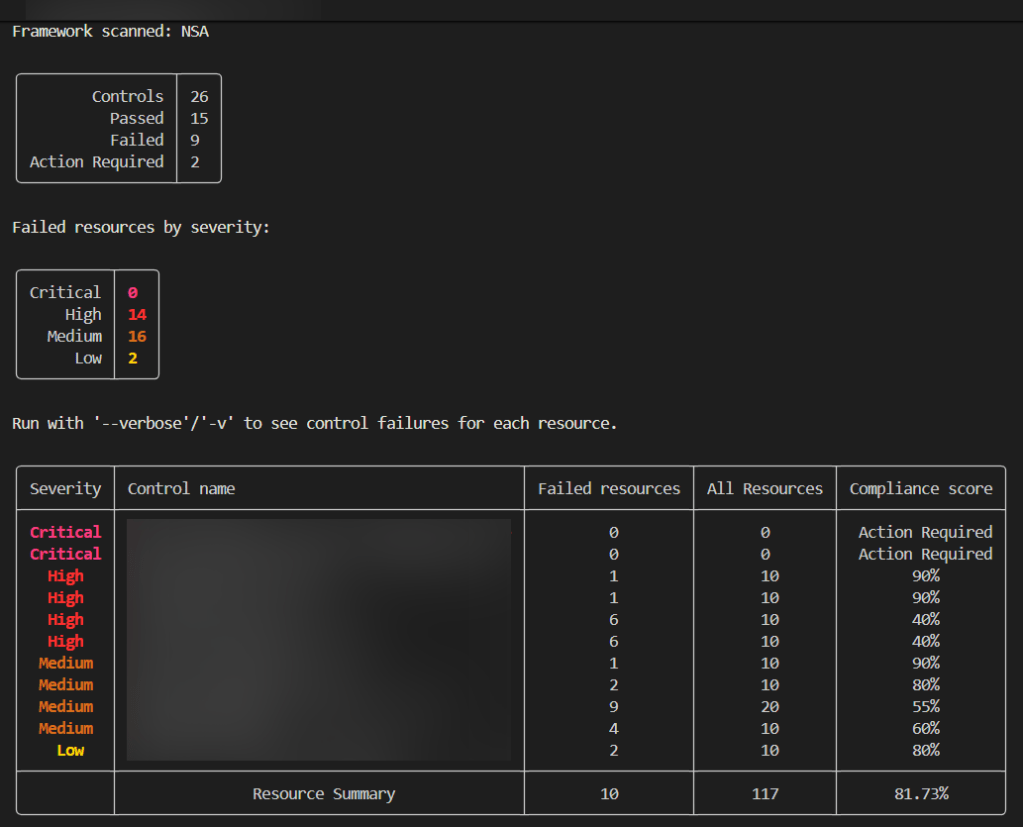1023x827 pixels.
Task: Click the All Resources value 20
Action: point(770,706)
